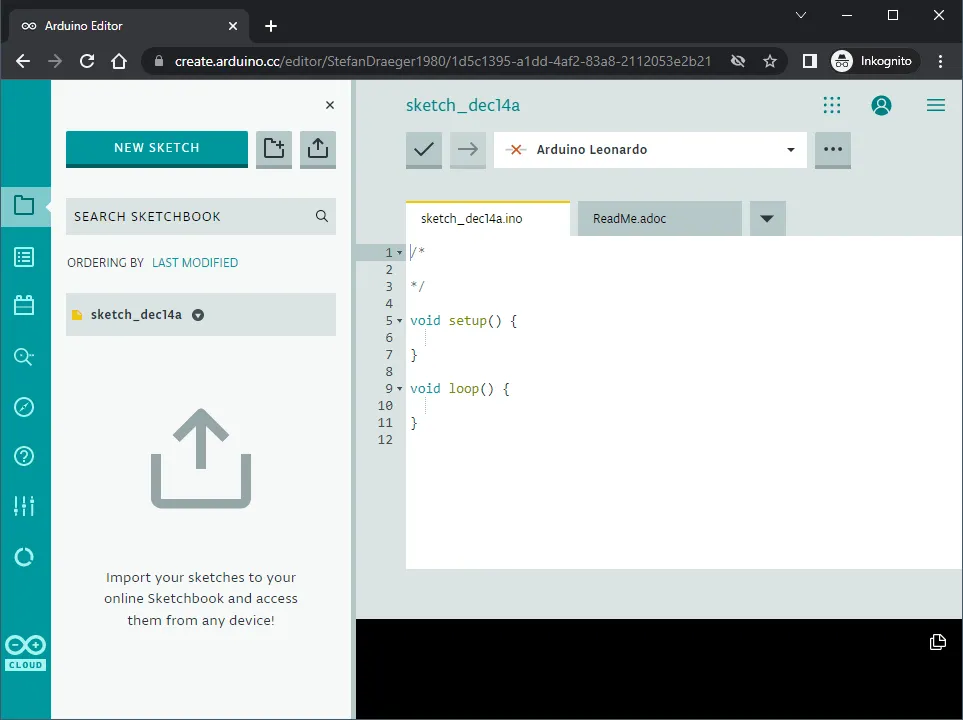This screenshot has height=720, width=963.
Task: Open the Serial Monitor from the sidebar
Action: [25, 356]
